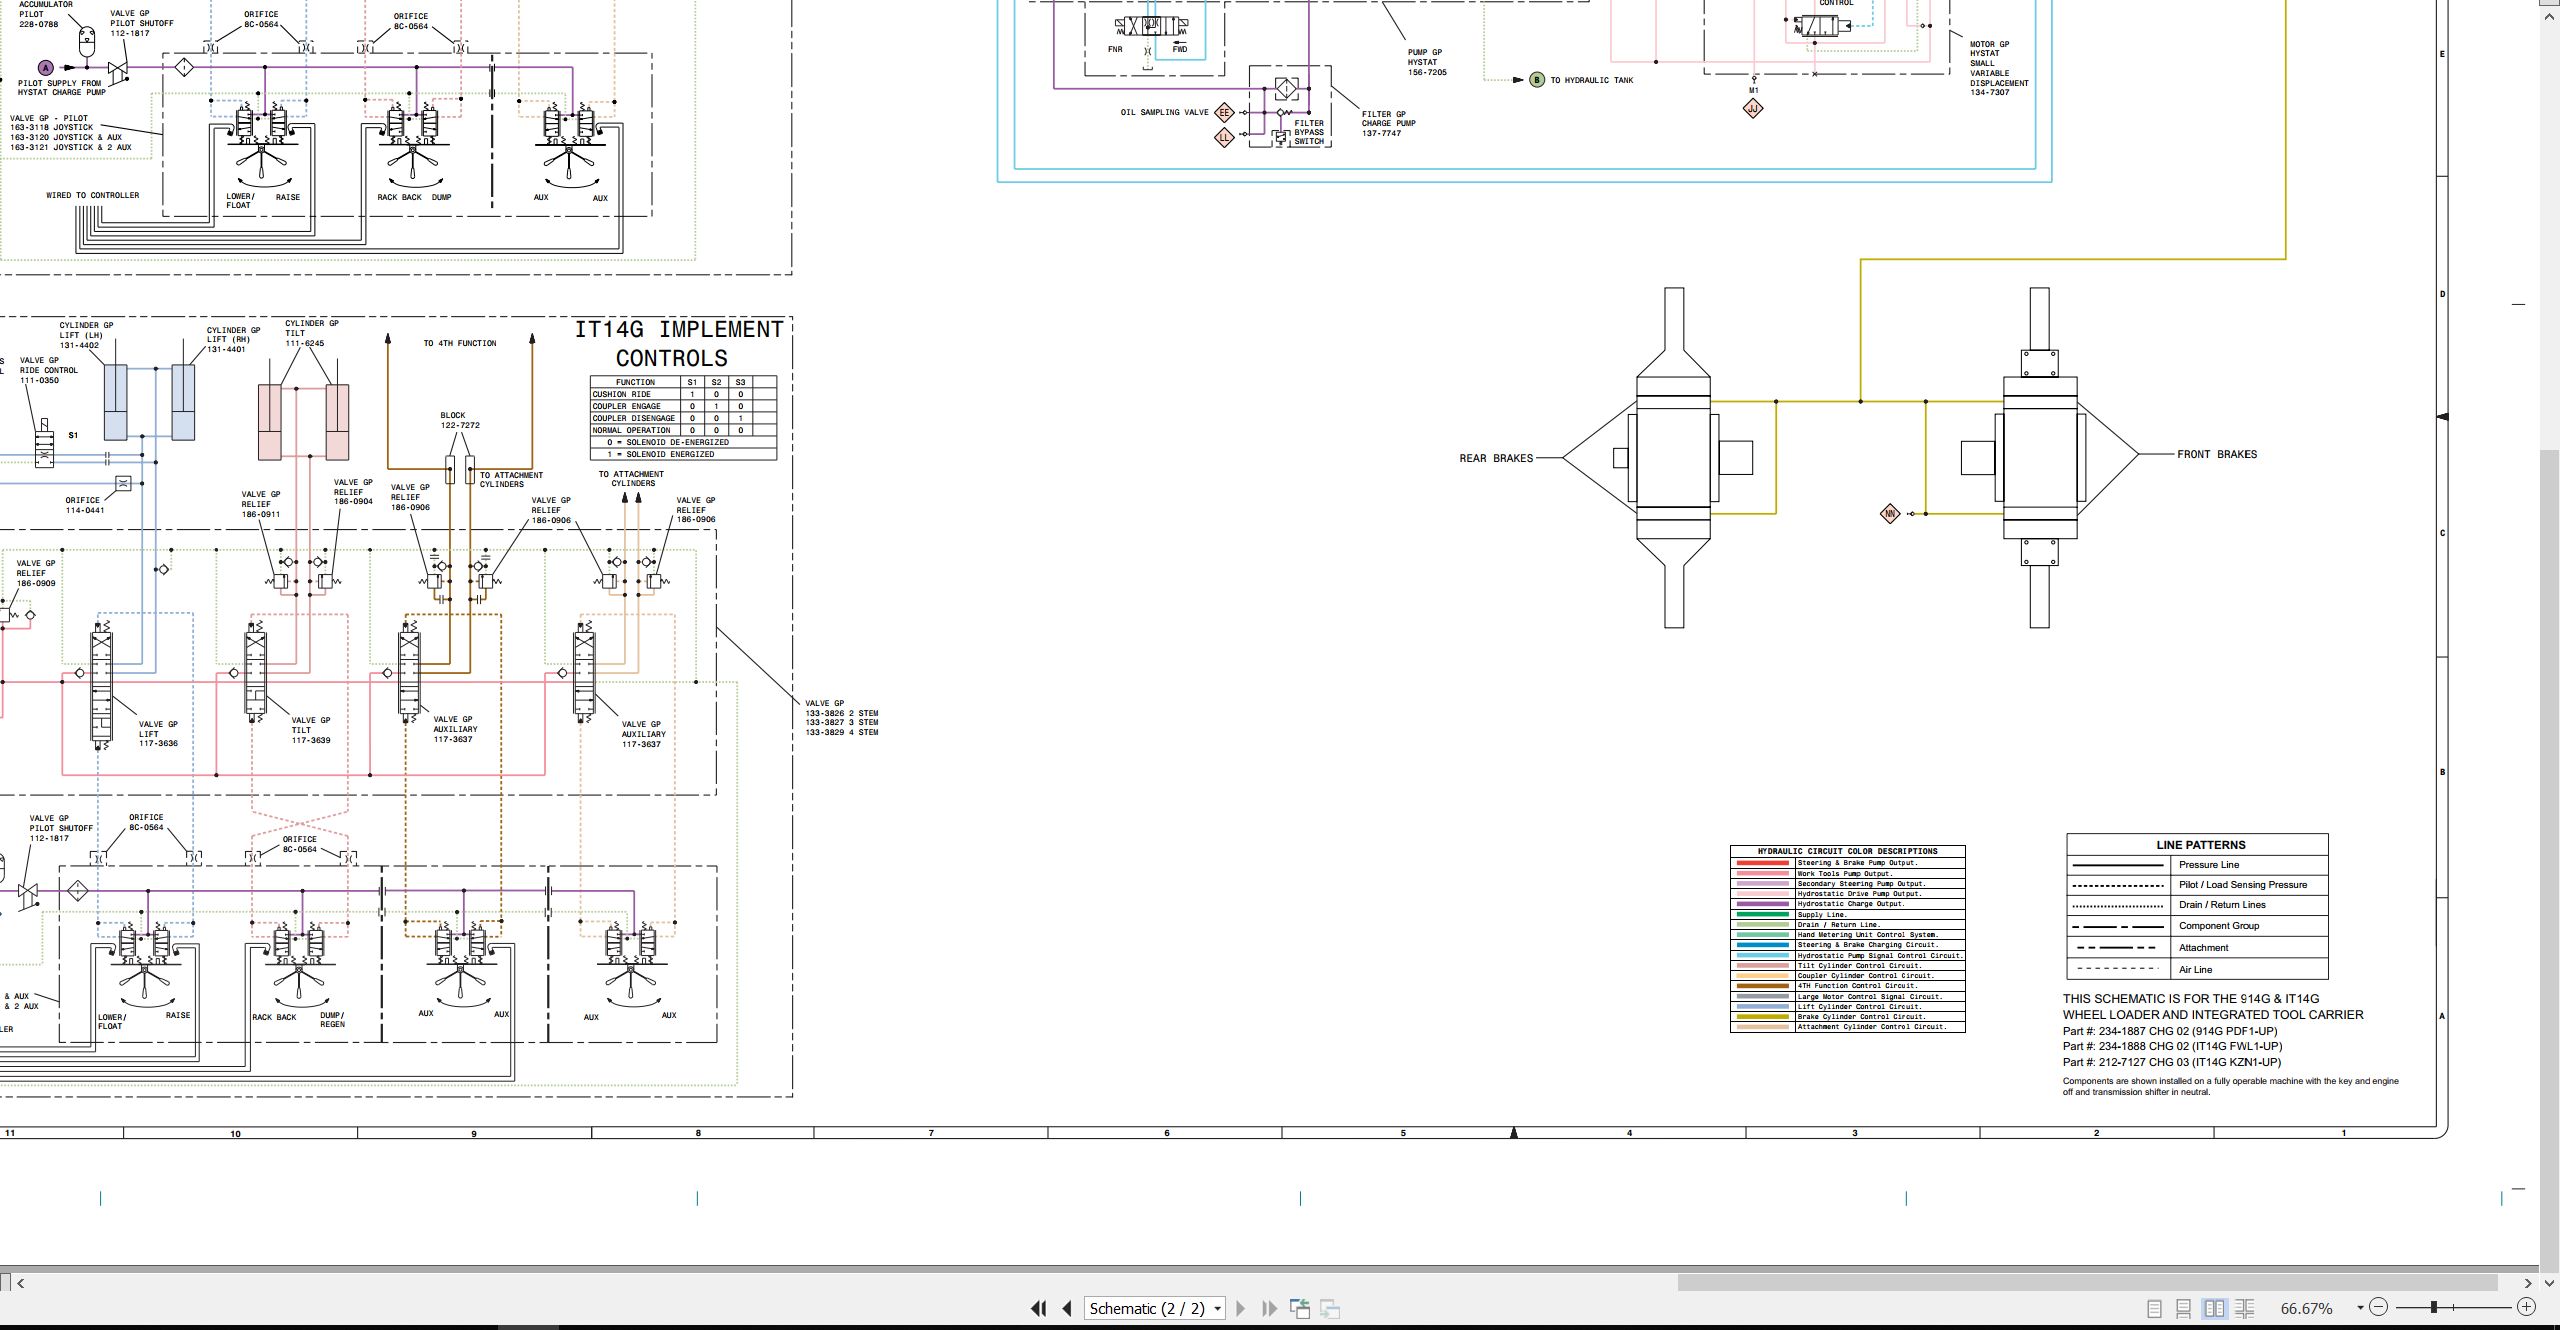Image resolution: width=2560 pixels, height=1330 pixels.
Task: Click the Supply Line green swatch
Action: click(x=1763, y=914)
